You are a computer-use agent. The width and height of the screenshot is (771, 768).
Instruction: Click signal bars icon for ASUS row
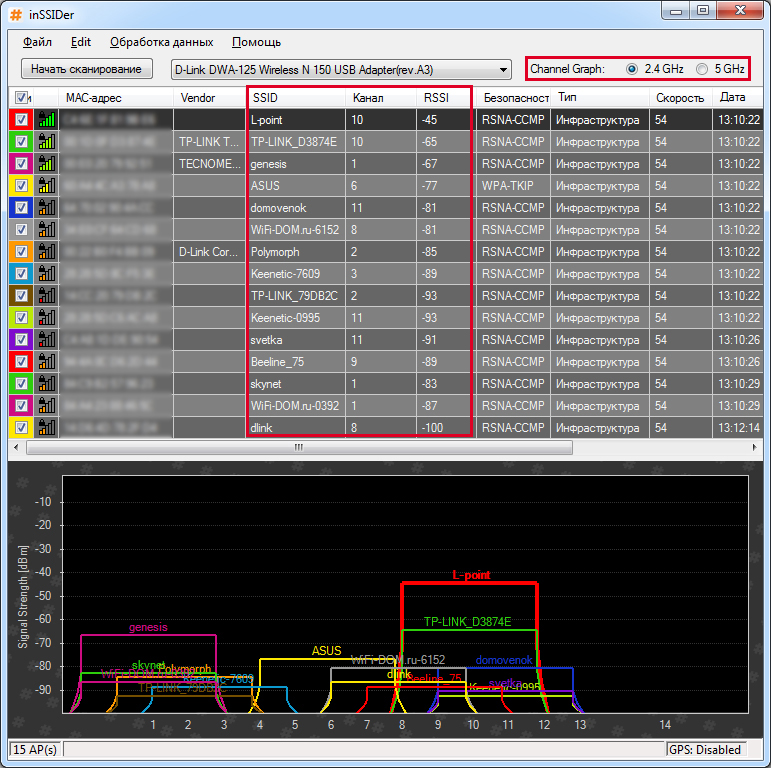(47, 185)
